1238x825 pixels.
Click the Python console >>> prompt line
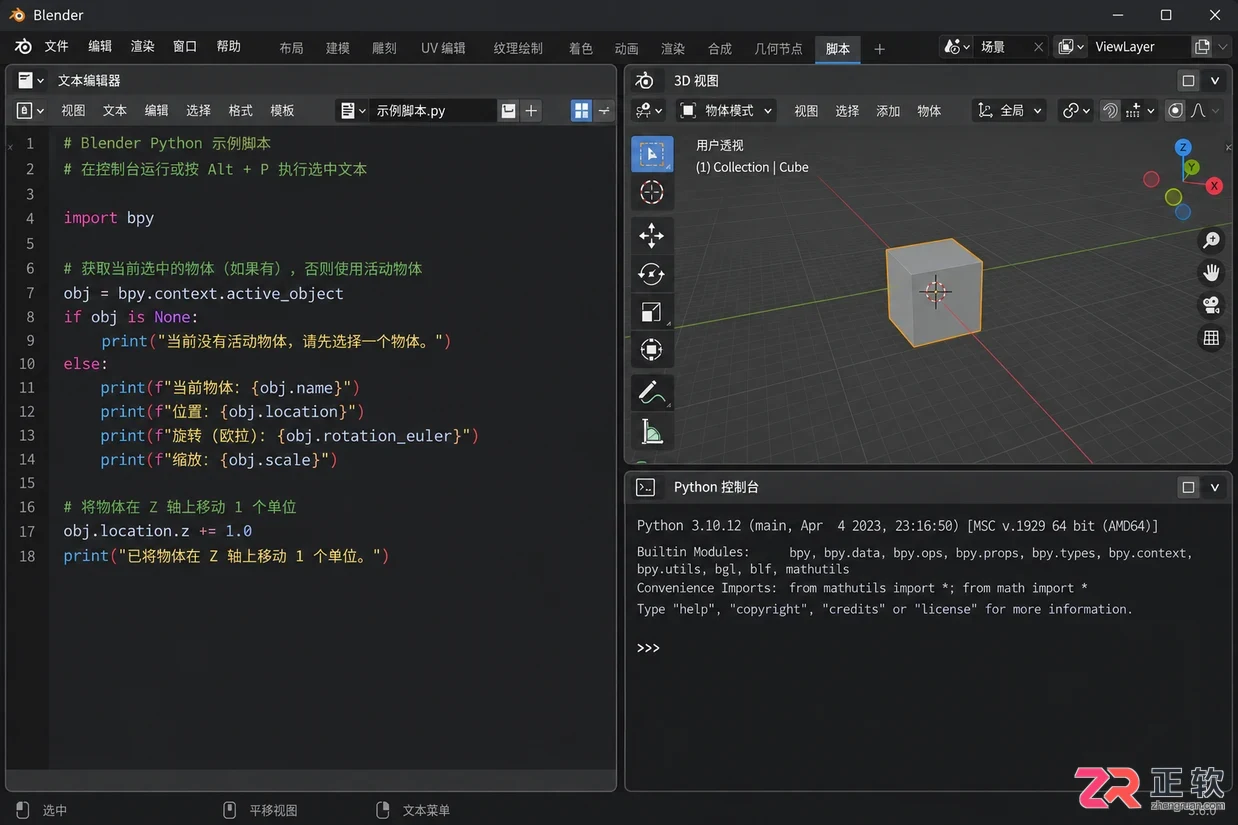tap(649, 648)
